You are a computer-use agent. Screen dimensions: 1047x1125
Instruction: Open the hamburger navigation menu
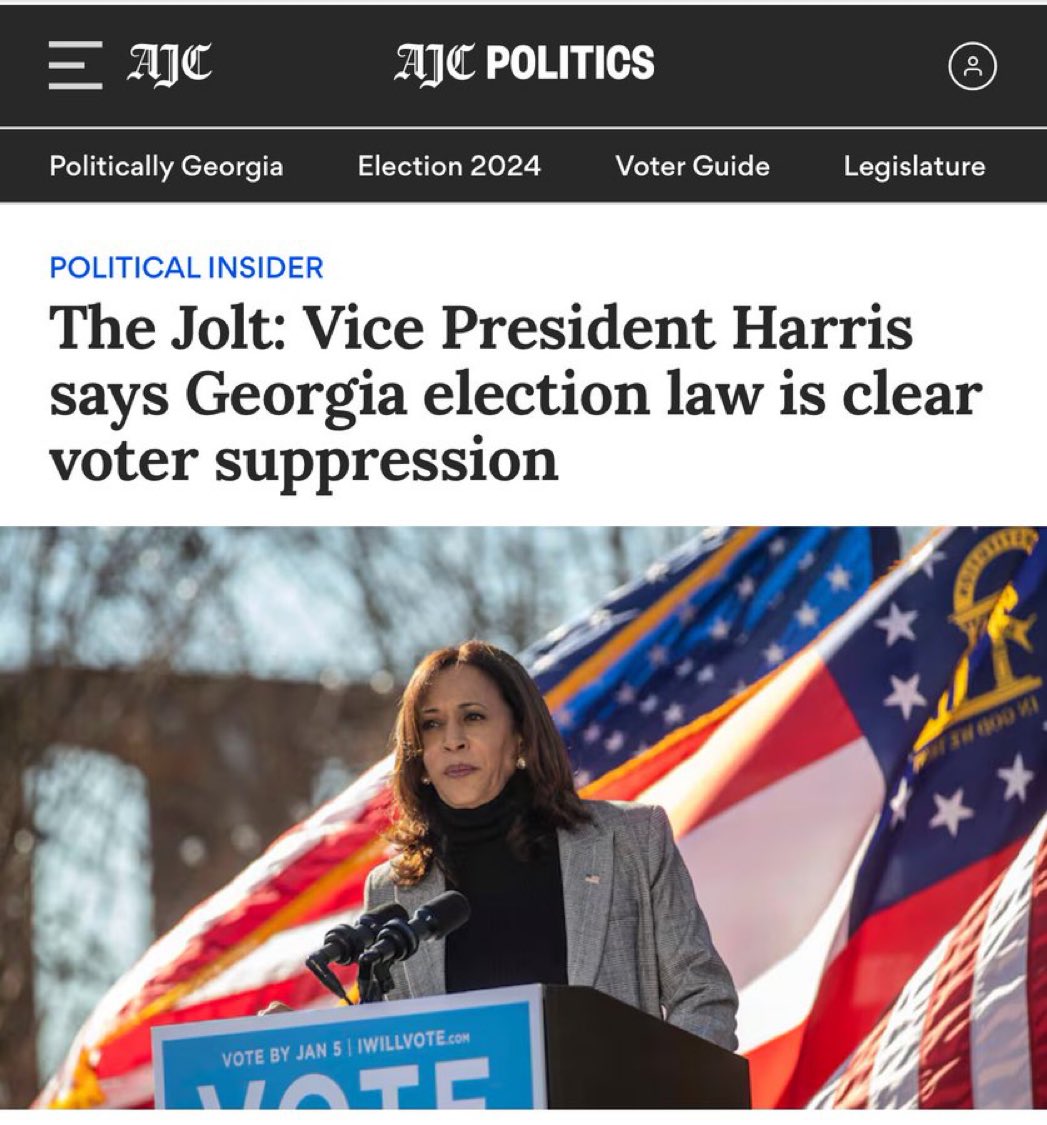[x=75, y=65]
